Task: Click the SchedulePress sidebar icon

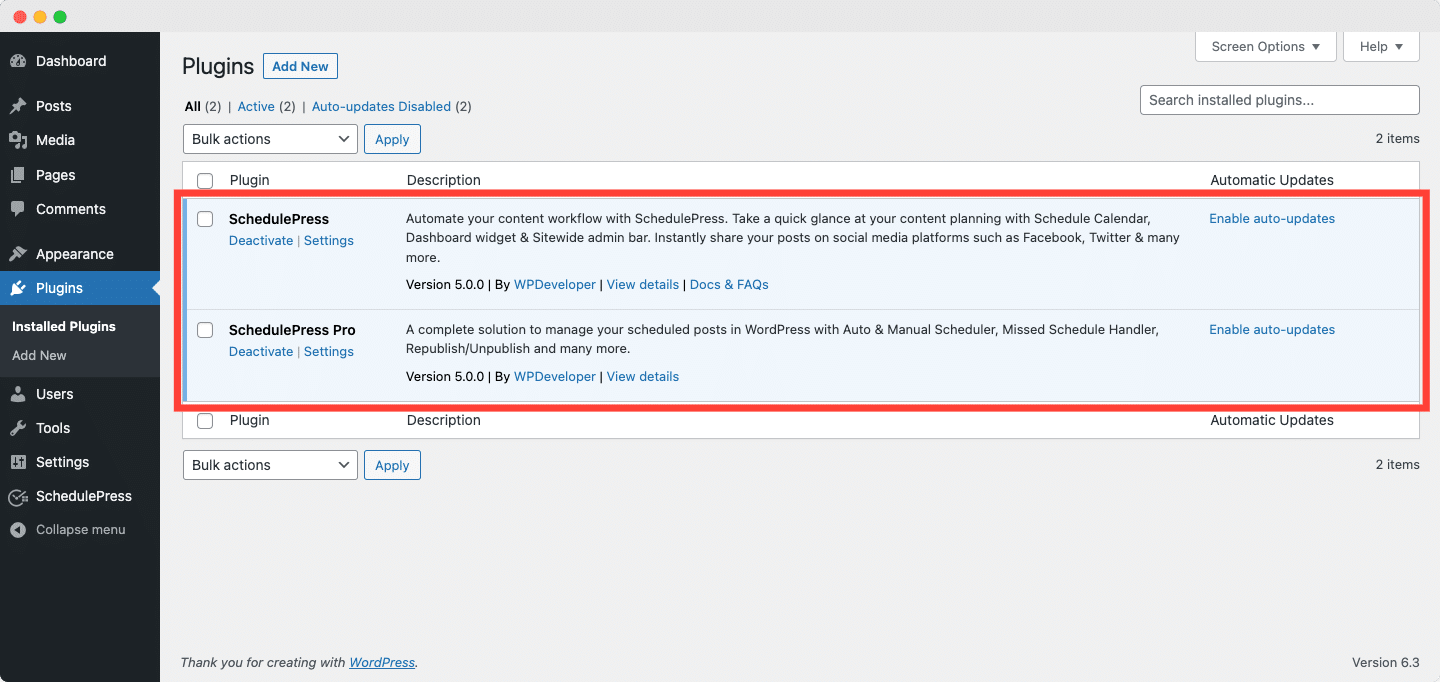Action: tap(18, 496)
